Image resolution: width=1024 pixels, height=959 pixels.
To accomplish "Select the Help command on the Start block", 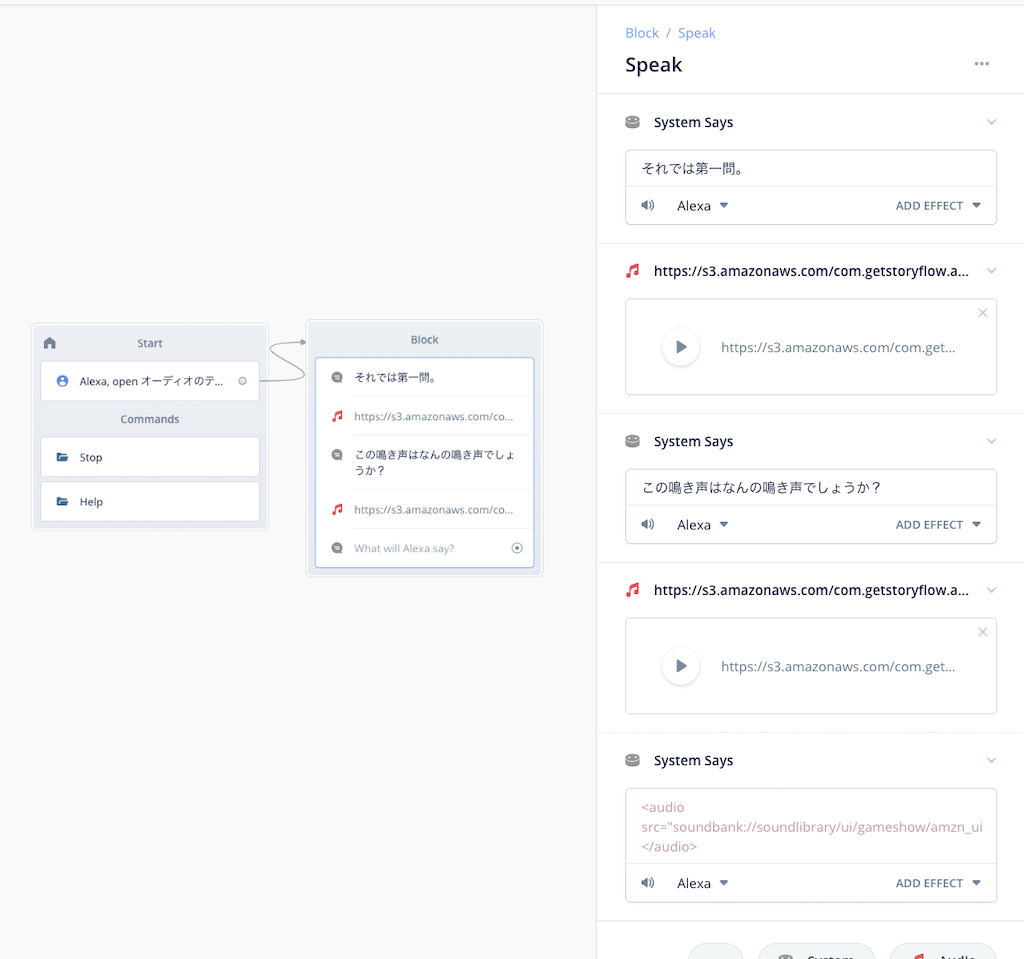I will [x=150, y=501].
